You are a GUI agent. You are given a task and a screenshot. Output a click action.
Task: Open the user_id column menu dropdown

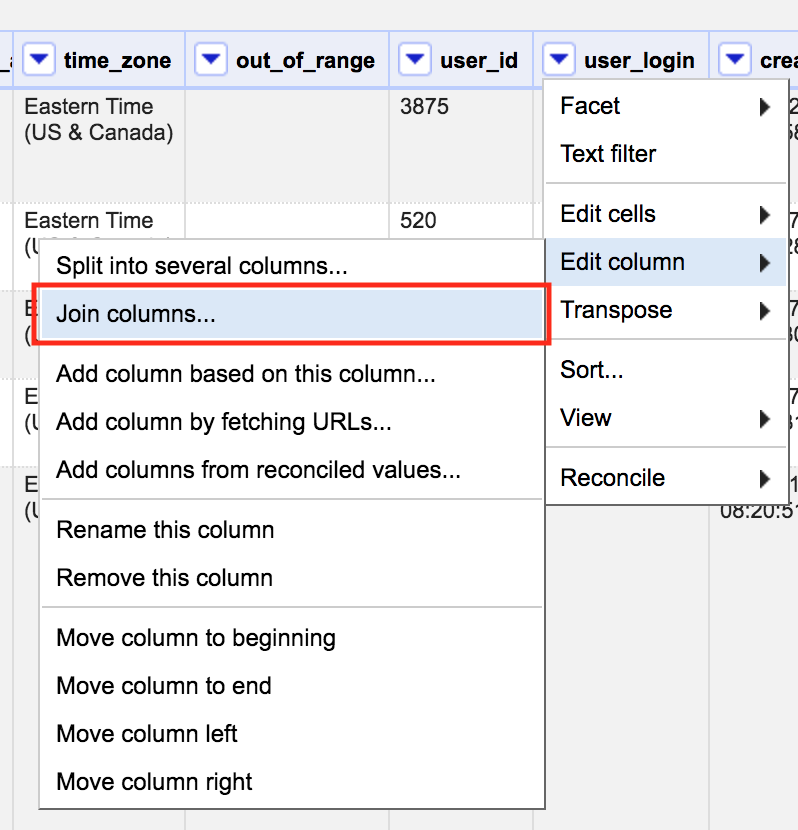[x=415, y=58]
